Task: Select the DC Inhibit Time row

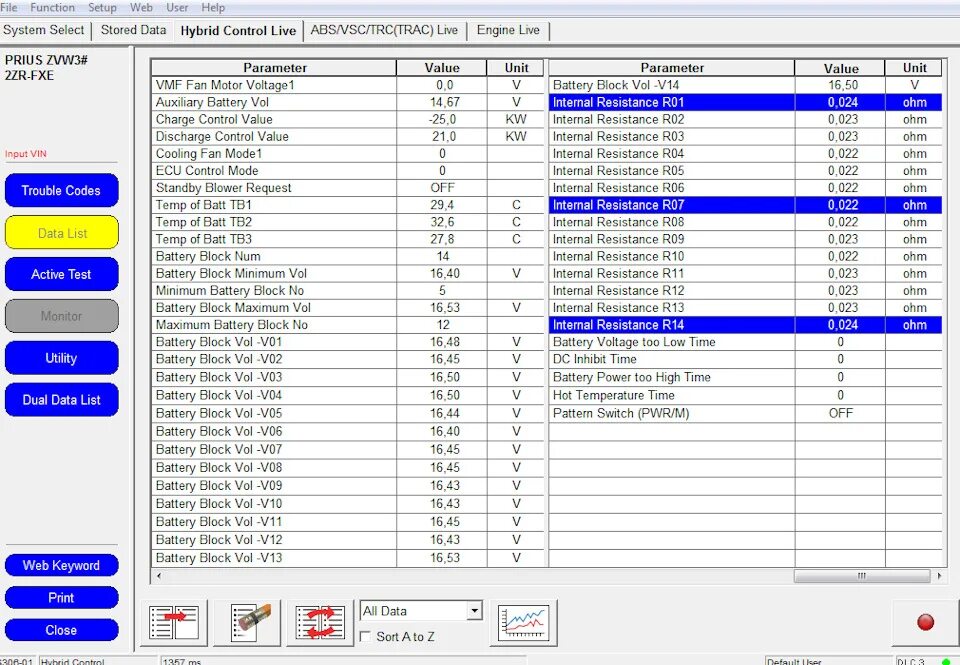Action: 745,359
